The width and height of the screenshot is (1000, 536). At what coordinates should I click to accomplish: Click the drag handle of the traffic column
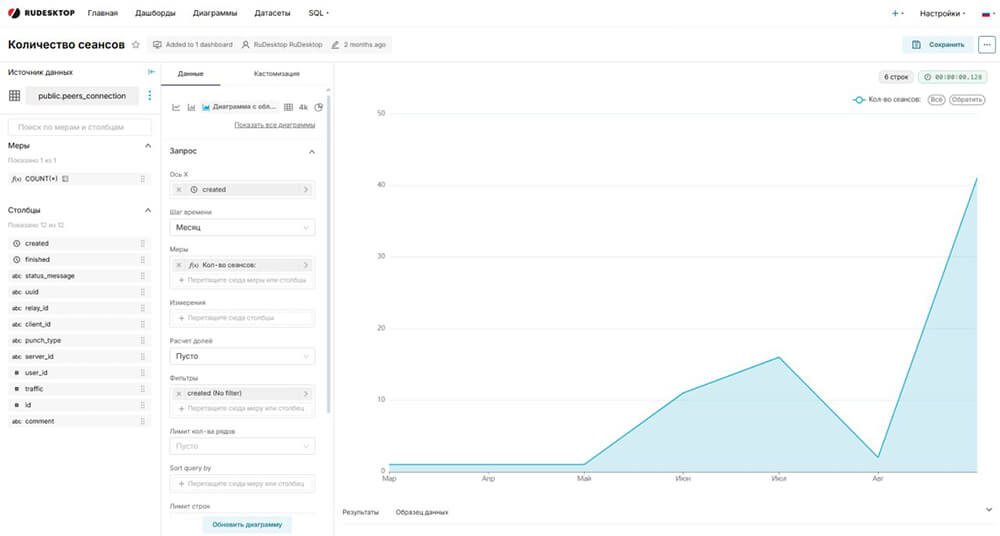[x=143, y=389]
